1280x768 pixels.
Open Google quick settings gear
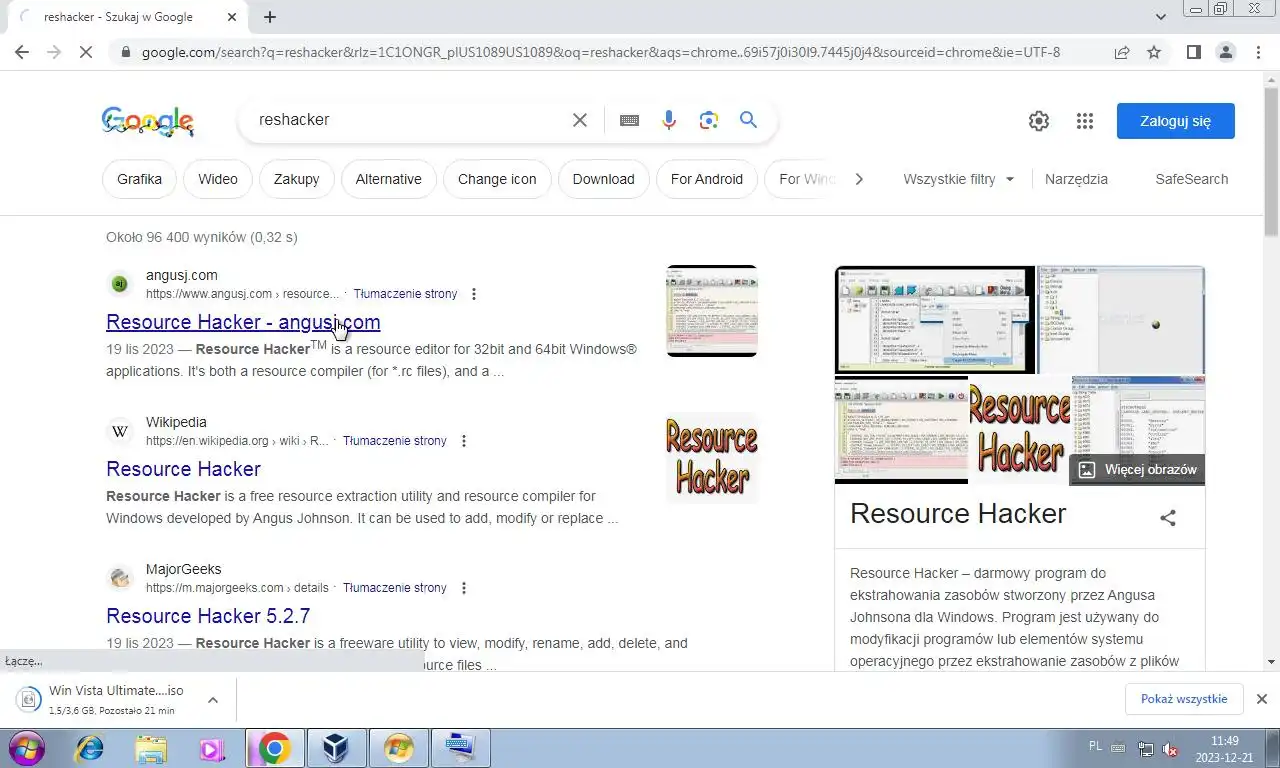[1039, 121]
